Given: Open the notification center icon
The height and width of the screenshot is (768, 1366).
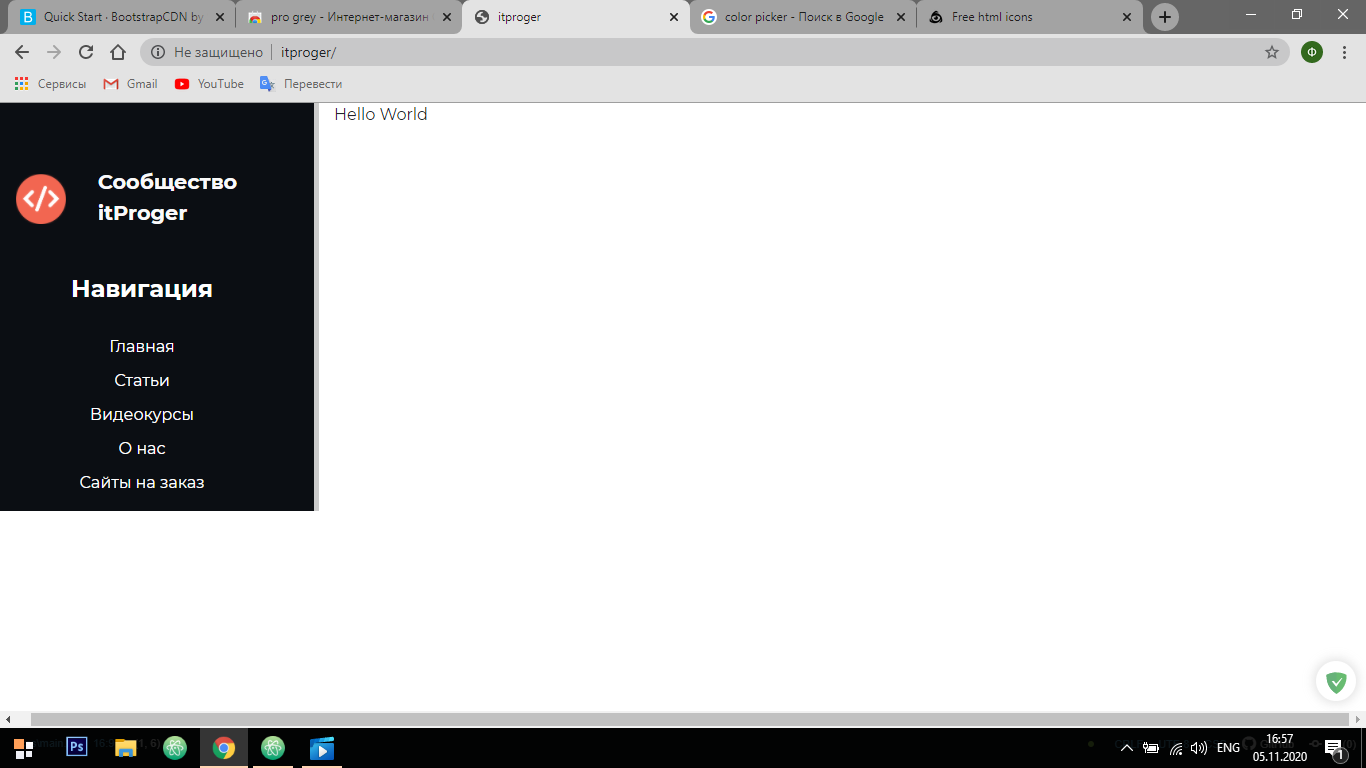Looking at the screenshot, I should coord(1334,748).
